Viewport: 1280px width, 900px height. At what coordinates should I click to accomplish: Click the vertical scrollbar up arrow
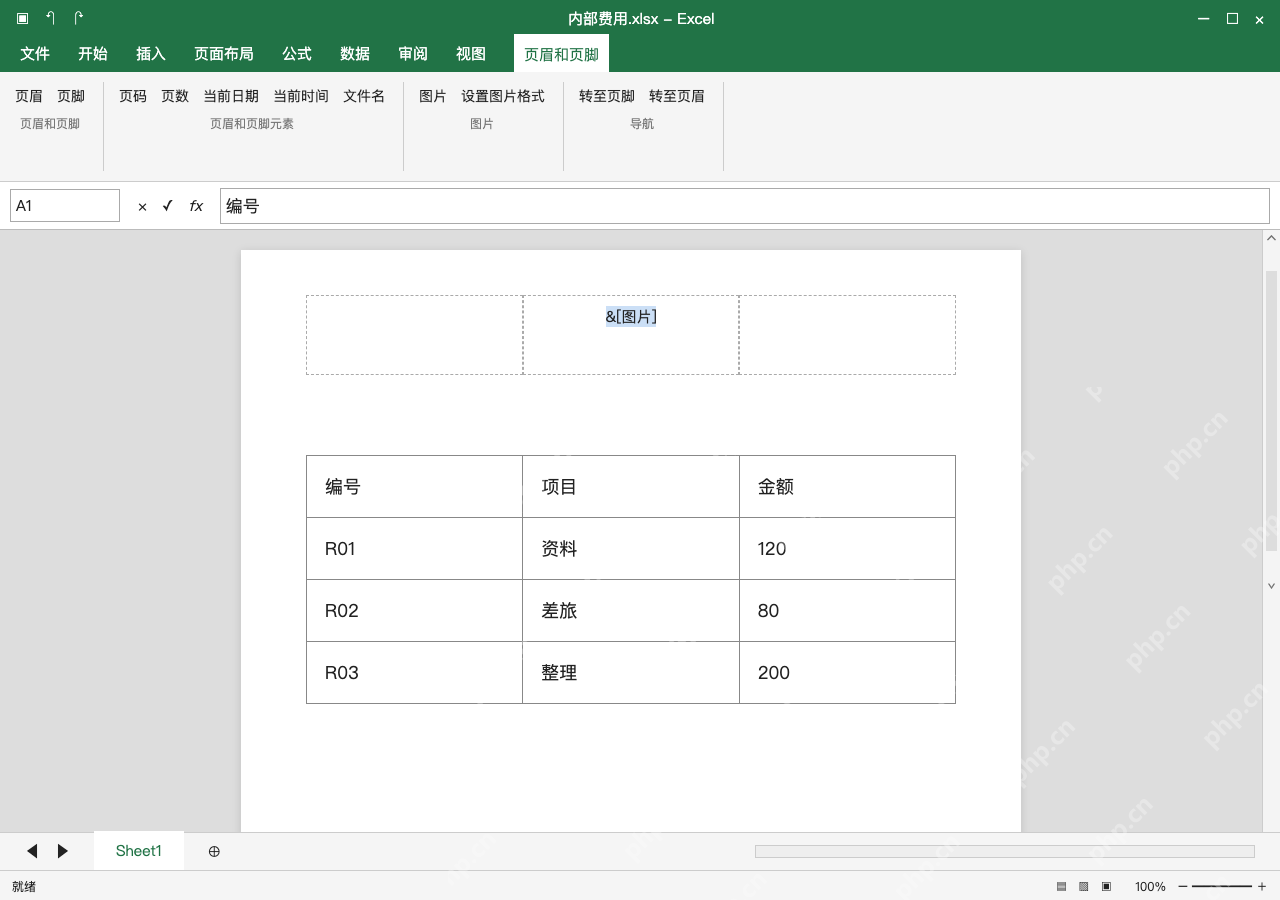[1271, 239]
